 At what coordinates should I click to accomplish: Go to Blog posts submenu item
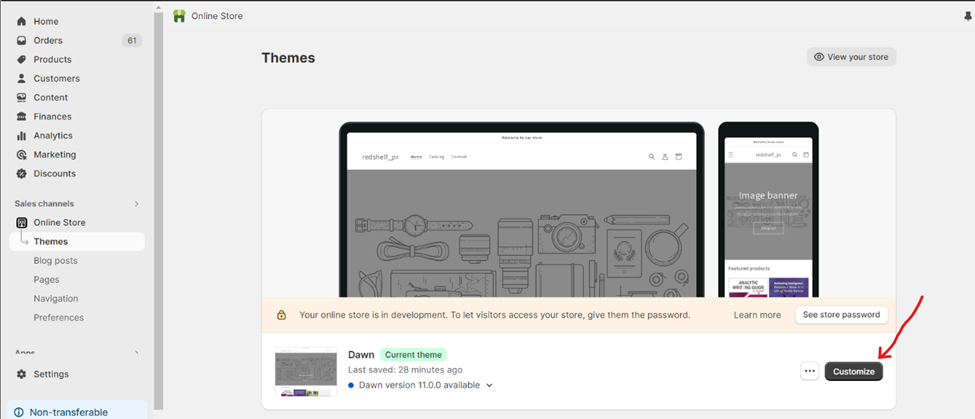pyautogui.click(x=55, y=260)
